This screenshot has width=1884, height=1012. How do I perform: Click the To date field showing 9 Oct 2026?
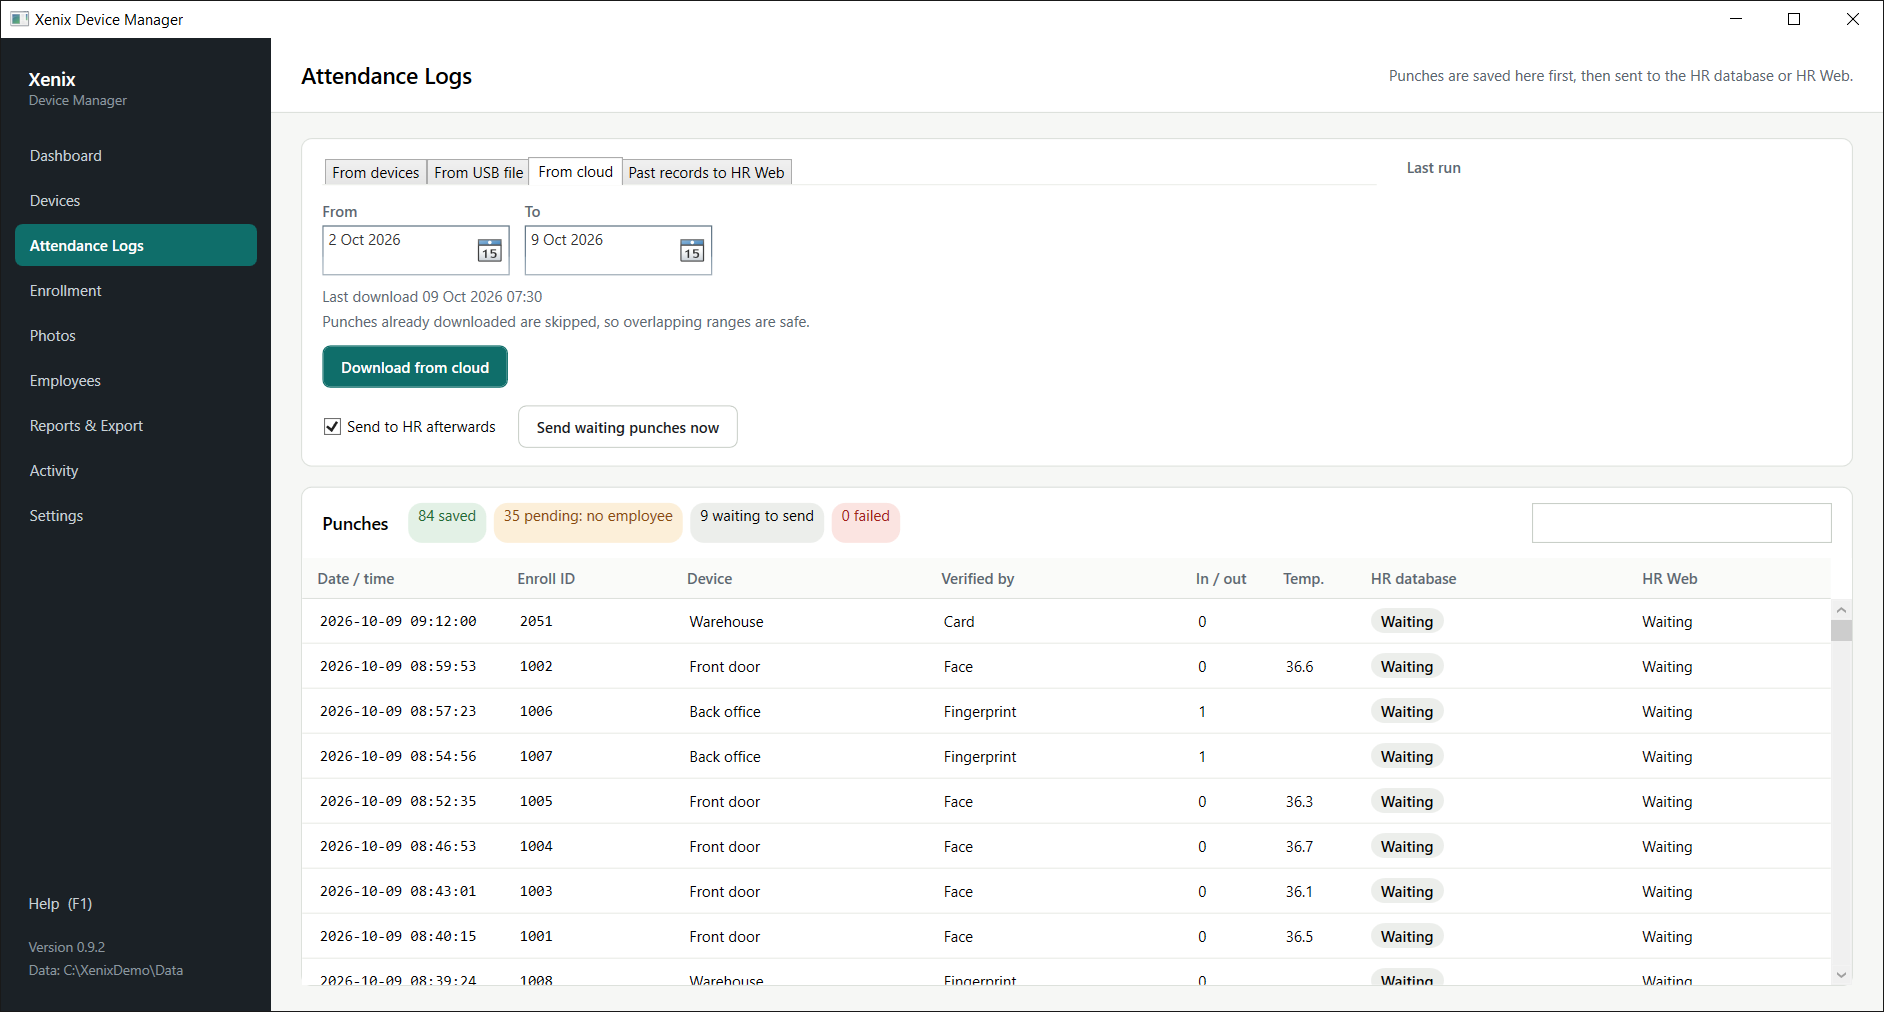[x=618, y=250]
